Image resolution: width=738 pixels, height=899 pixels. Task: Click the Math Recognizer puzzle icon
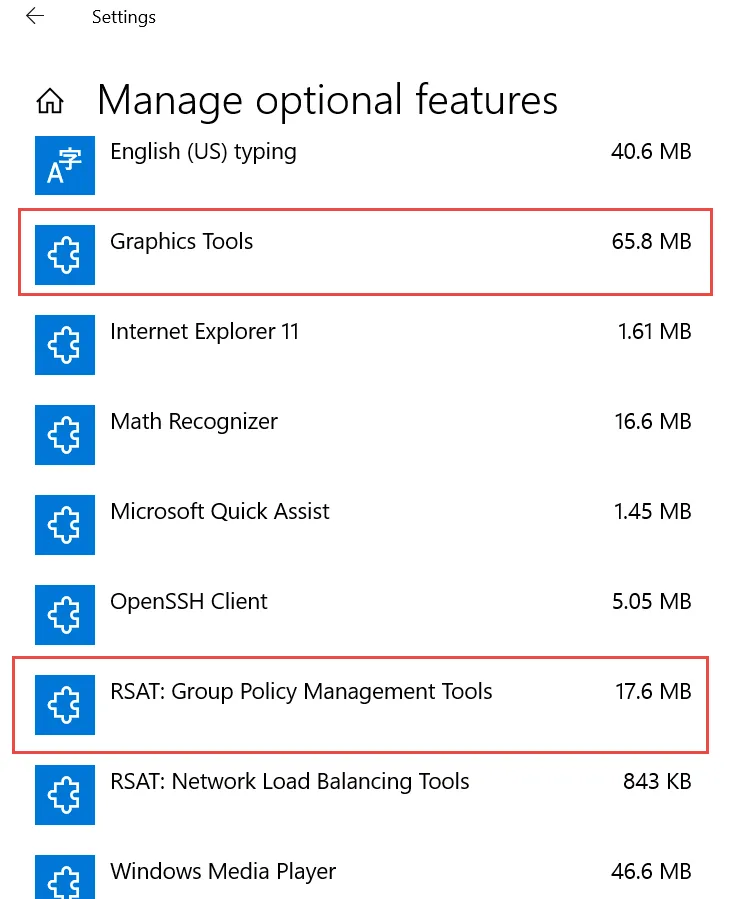pyautogui.click(x=65, y=435)
